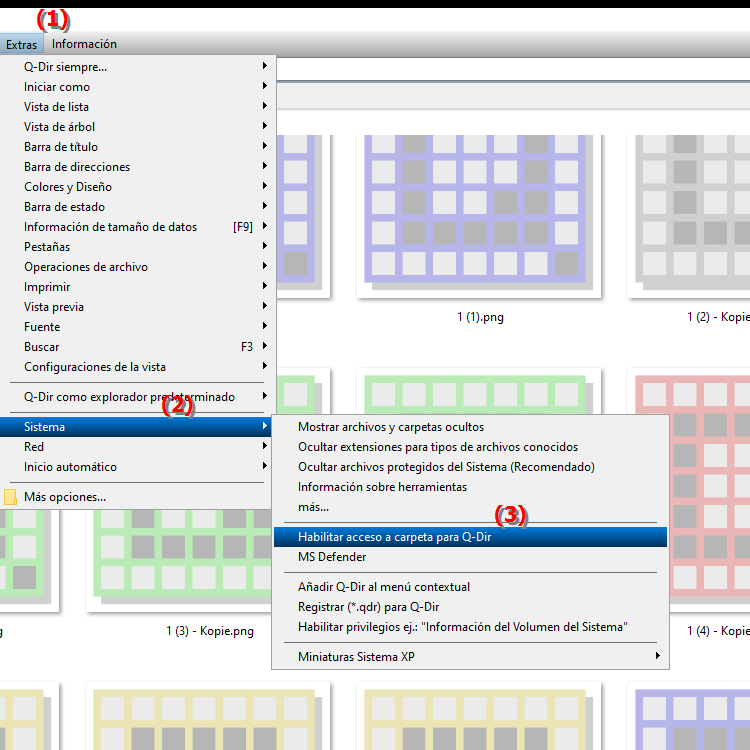Viewport: 750px width, 750px height.
Task: Open the Extras menu
Action: (x=21, y=44)
